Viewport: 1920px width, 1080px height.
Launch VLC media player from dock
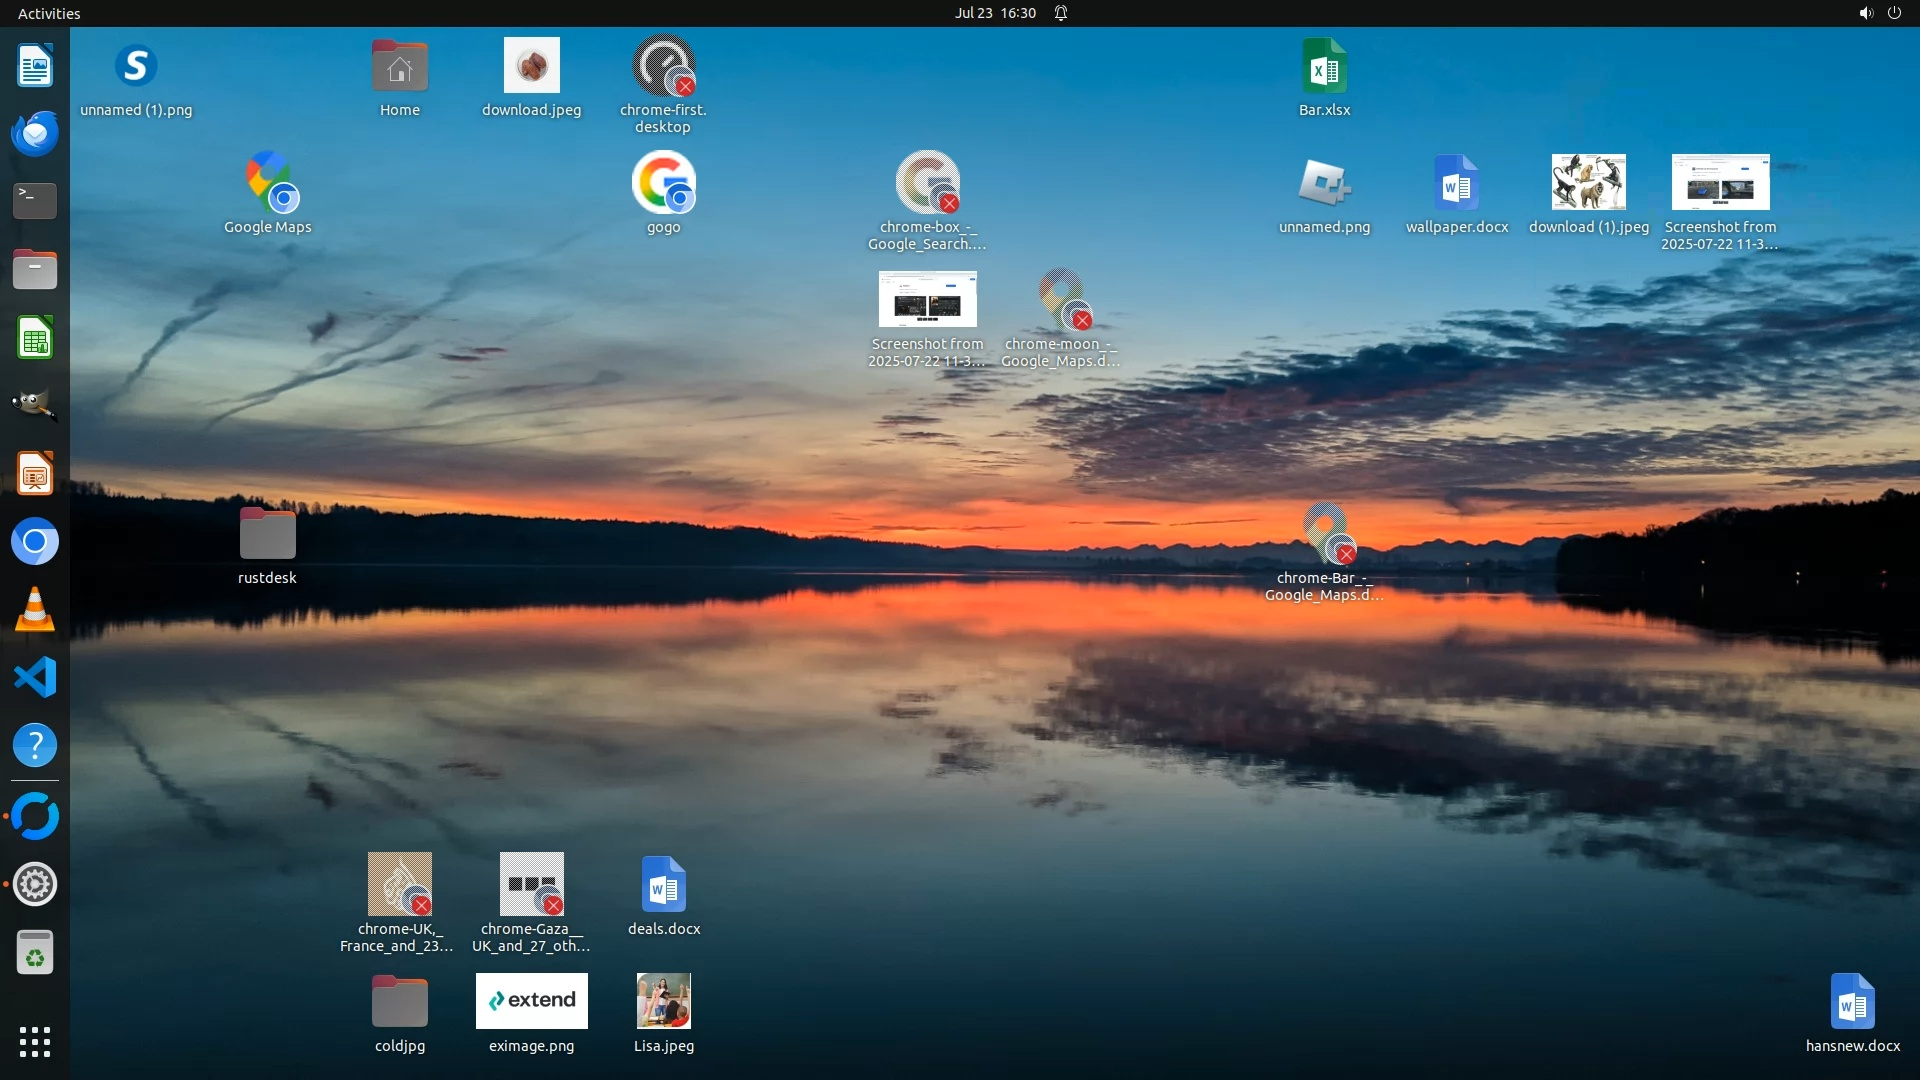click(35, 609)
